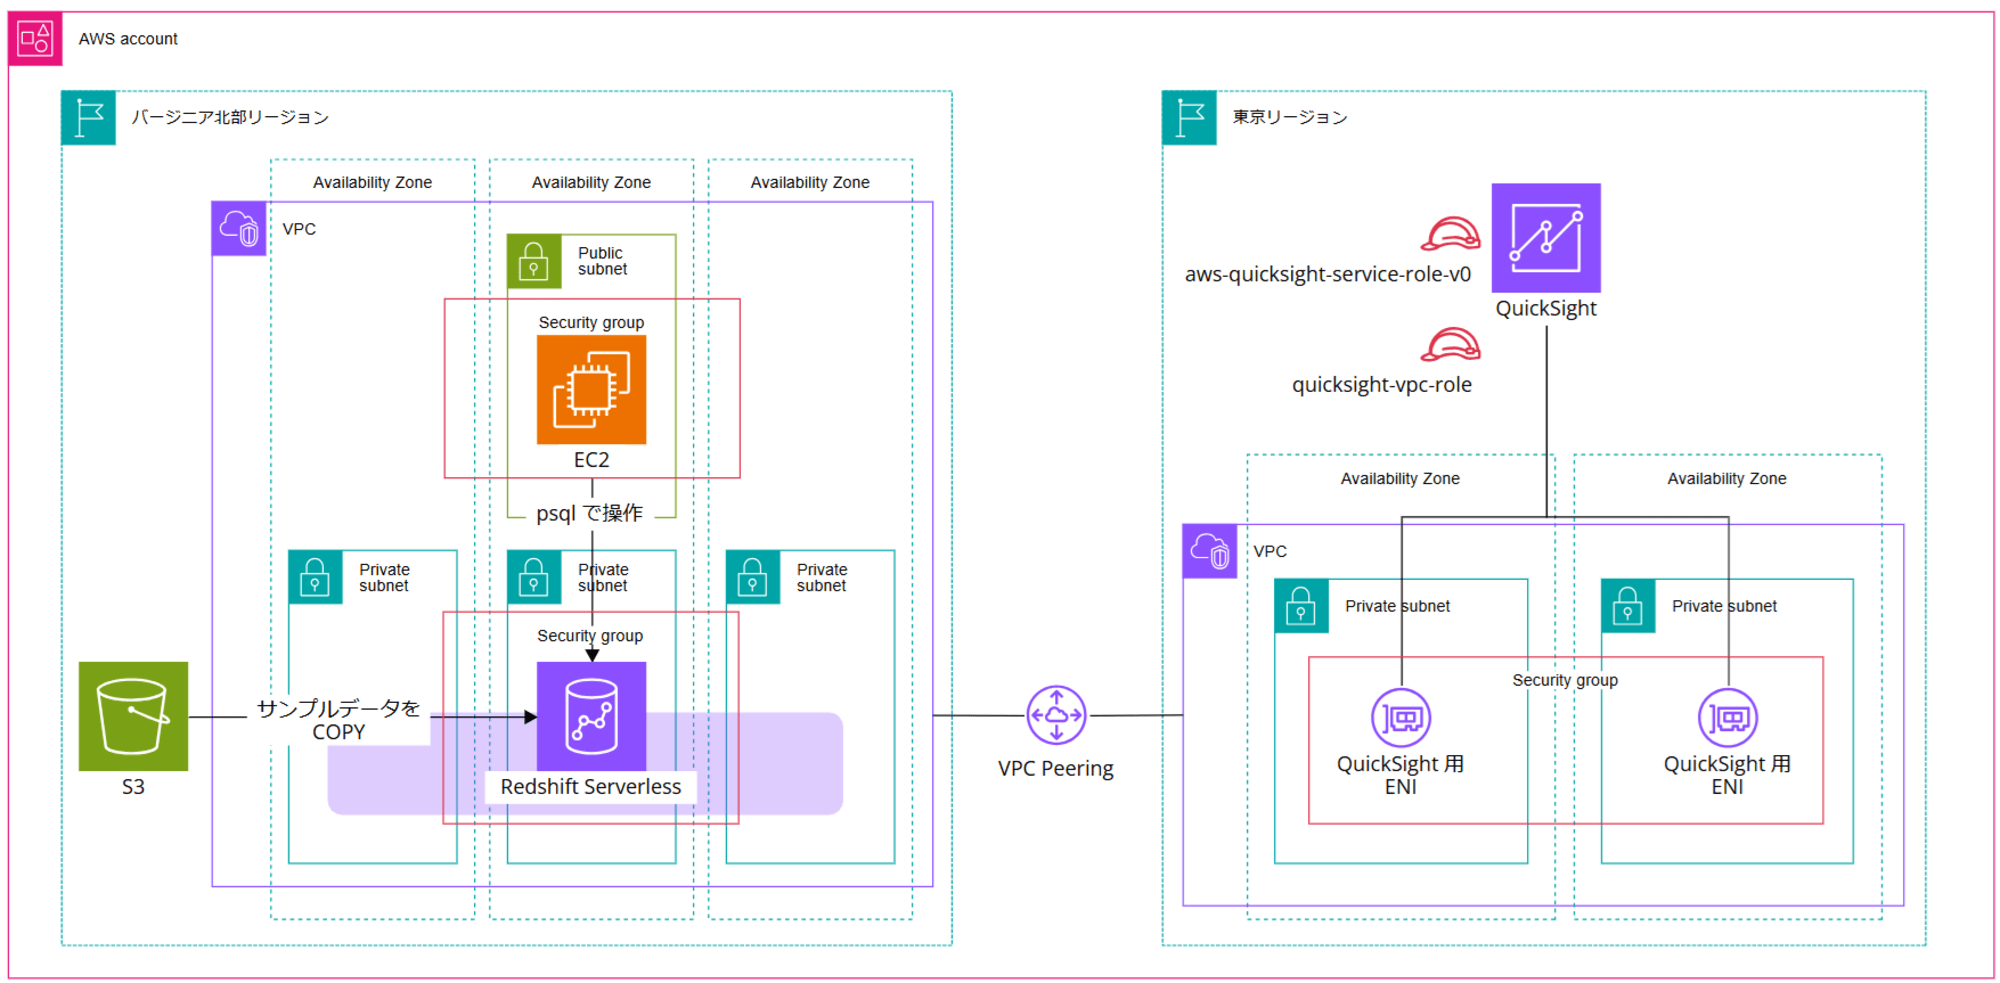The width and height of the screenshot is (2000, 983).
Task: Click the right Tokyo 'Private subnet' label
Action: coord(1724,606)
